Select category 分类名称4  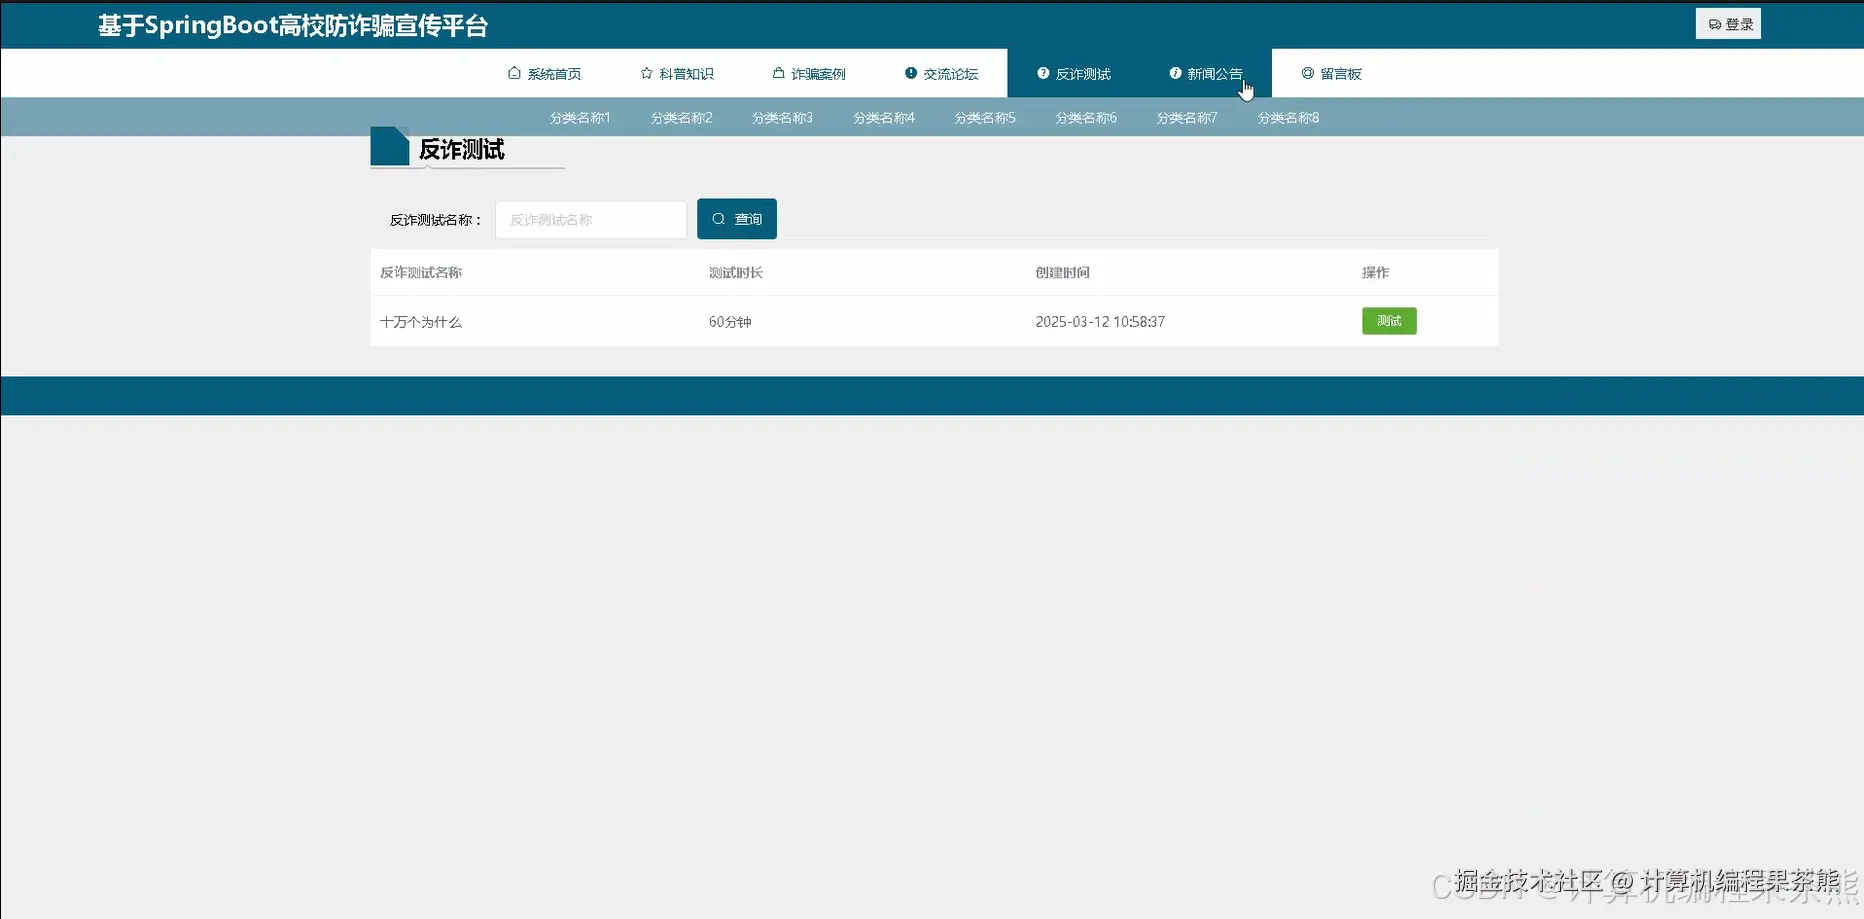point(884,118)
